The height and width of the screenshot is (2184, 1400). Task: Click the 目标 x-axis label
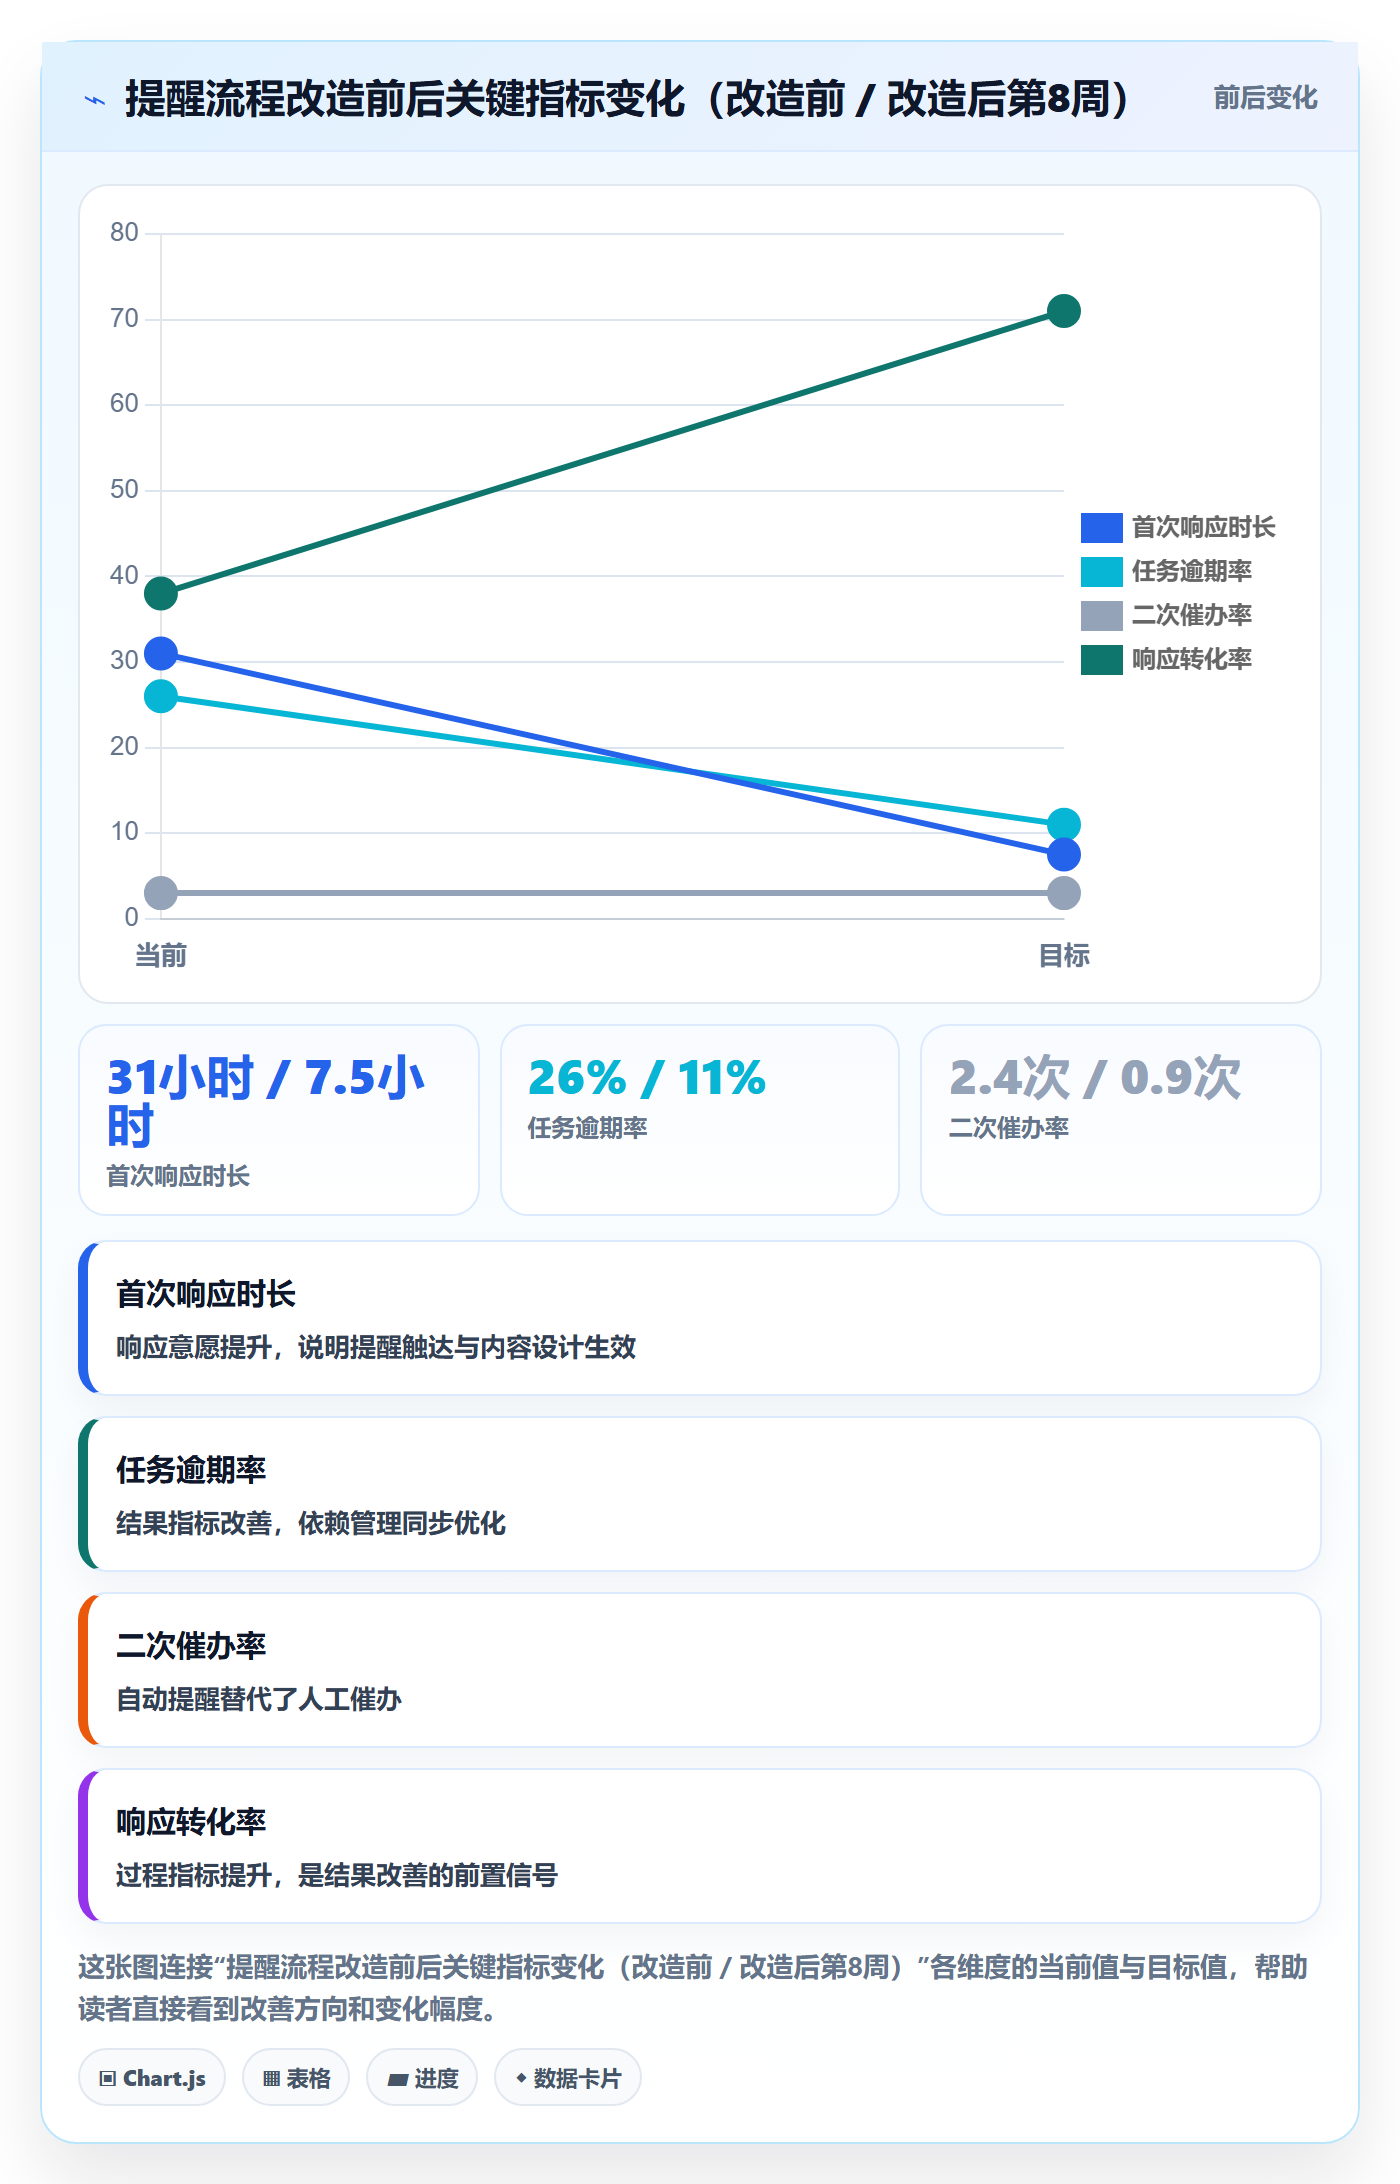(x=1064, y=956)
